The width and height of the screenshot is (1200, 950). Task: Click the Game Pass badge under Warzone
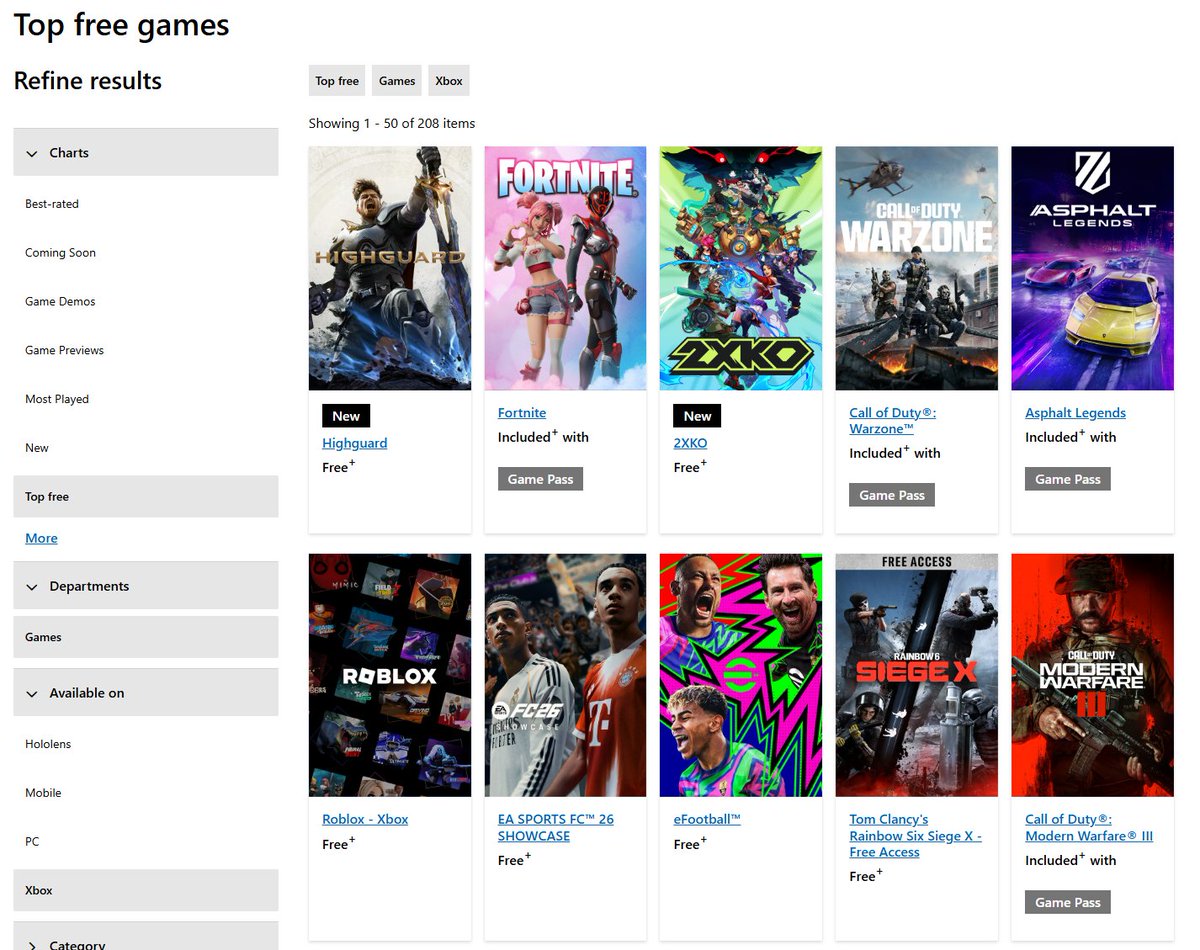point(892,495)
